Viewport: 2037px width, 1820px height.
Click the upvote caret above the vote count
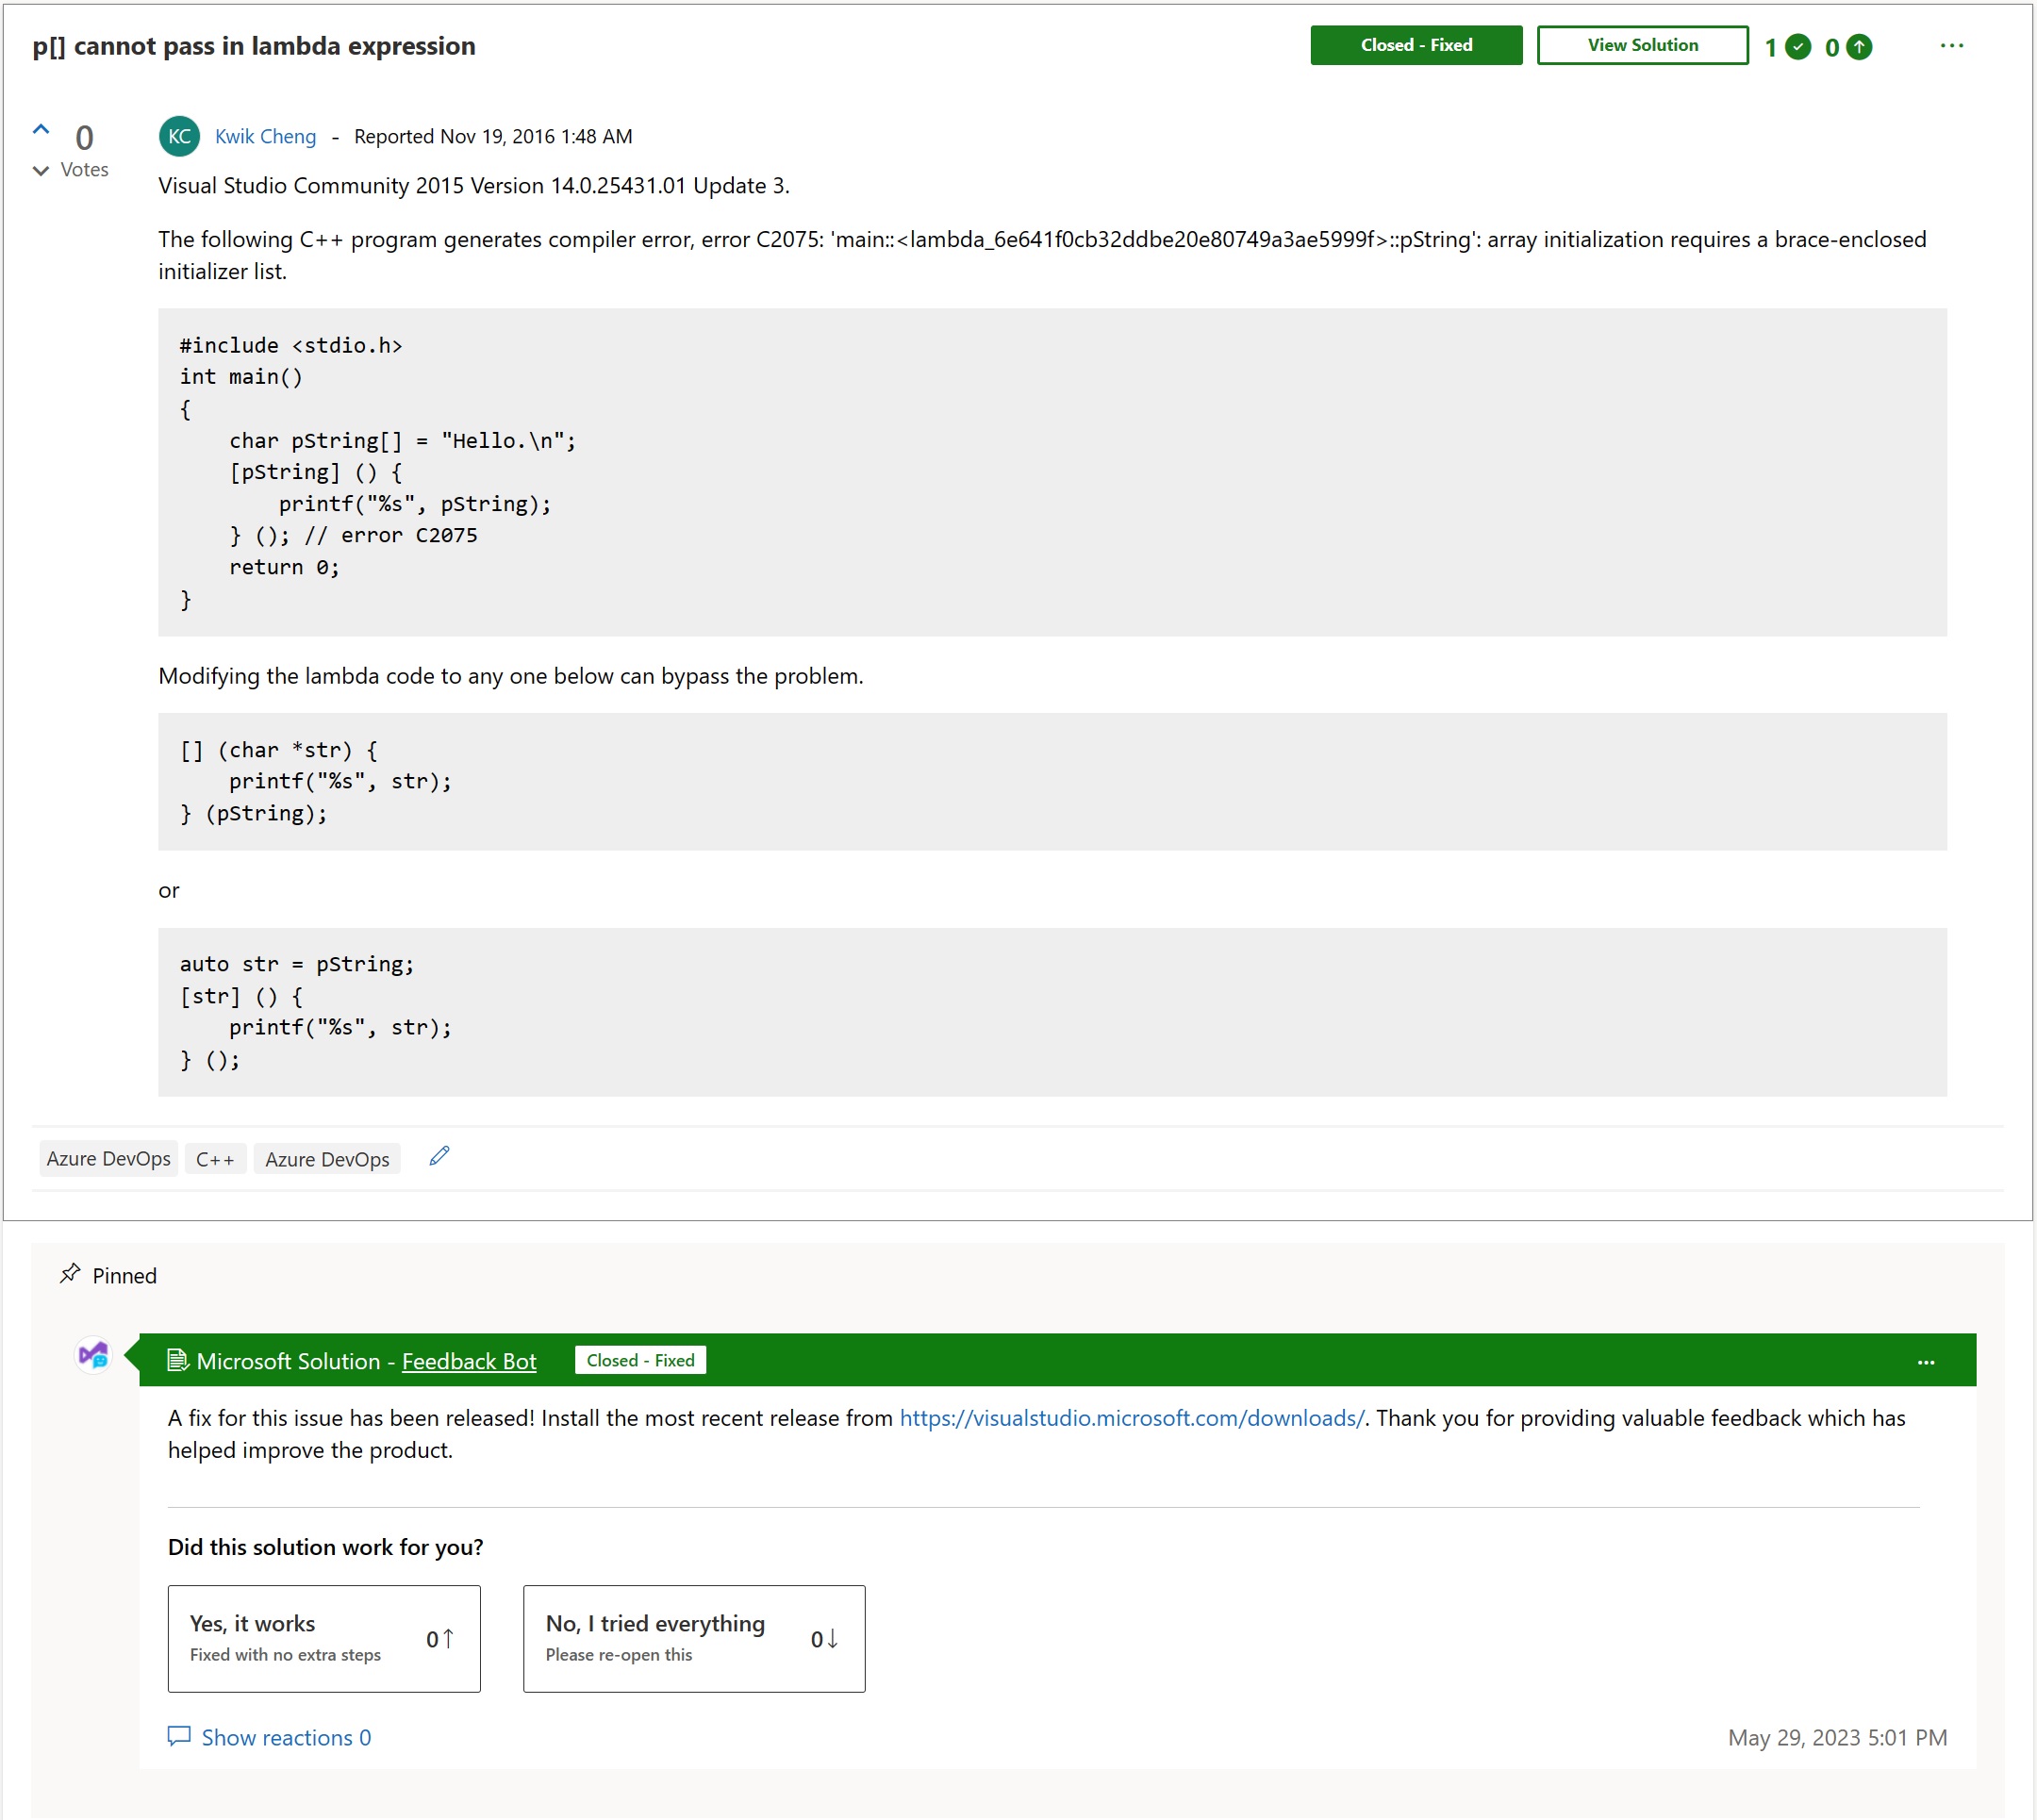pyautogui.click(x=41, y=127)
